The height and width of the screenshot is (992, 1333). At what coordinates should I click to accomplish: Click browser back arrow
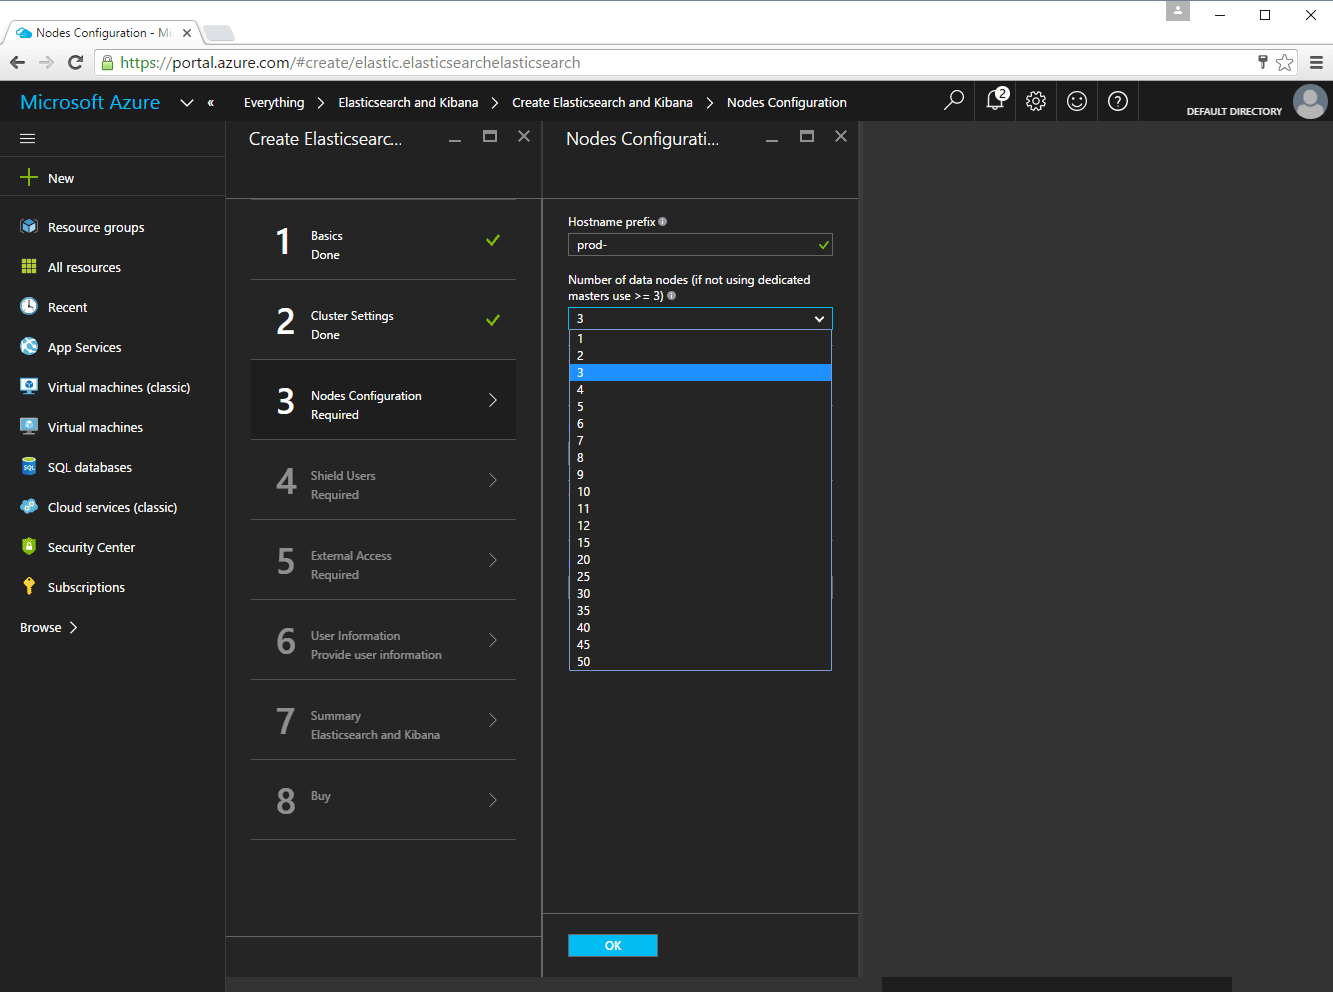[17, 62]
